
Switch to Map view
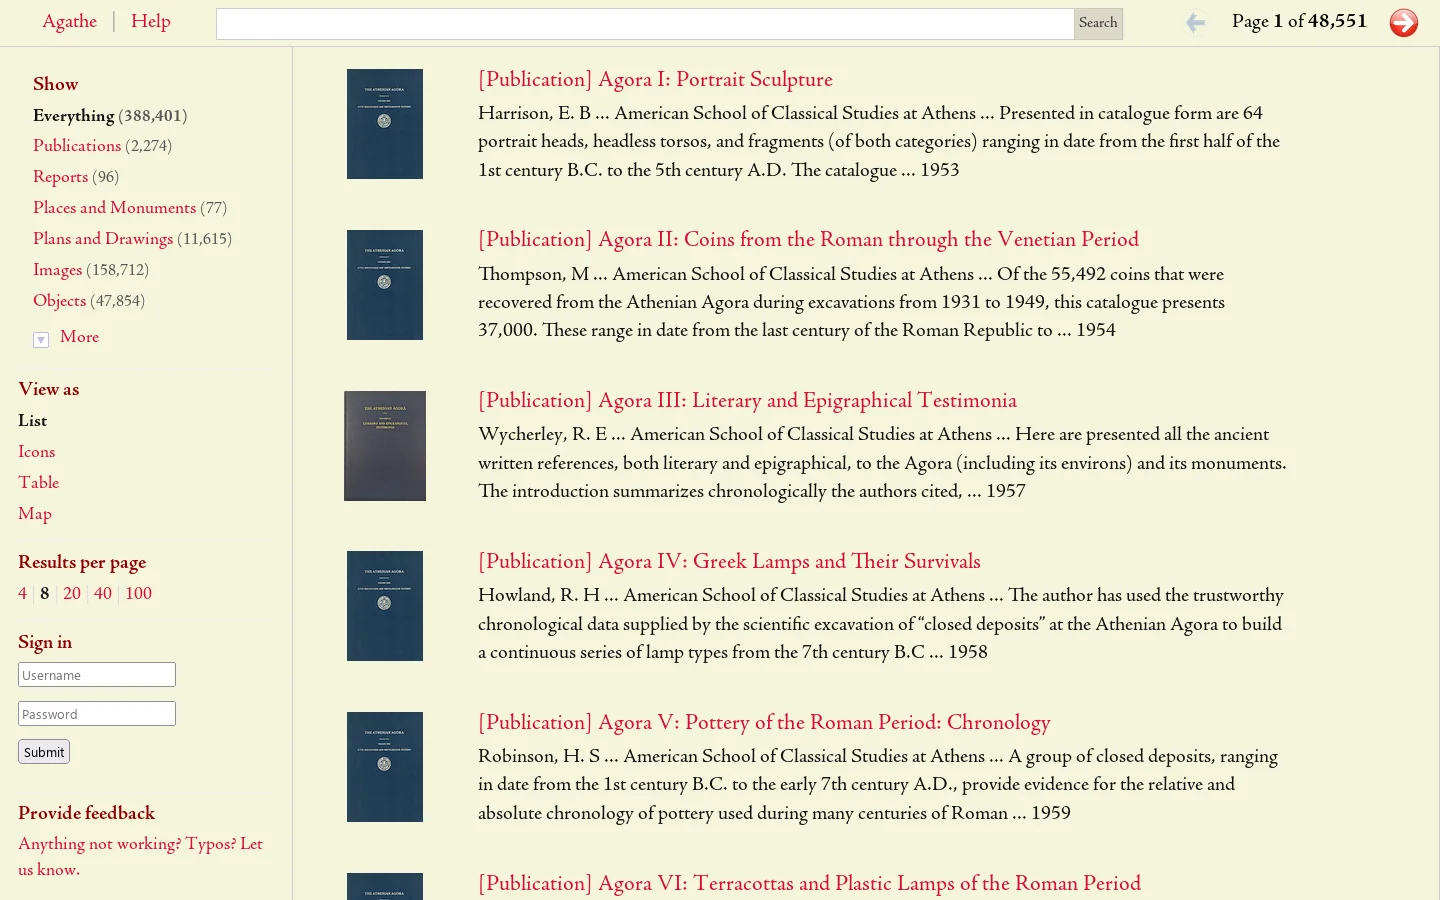click(34, 514)
